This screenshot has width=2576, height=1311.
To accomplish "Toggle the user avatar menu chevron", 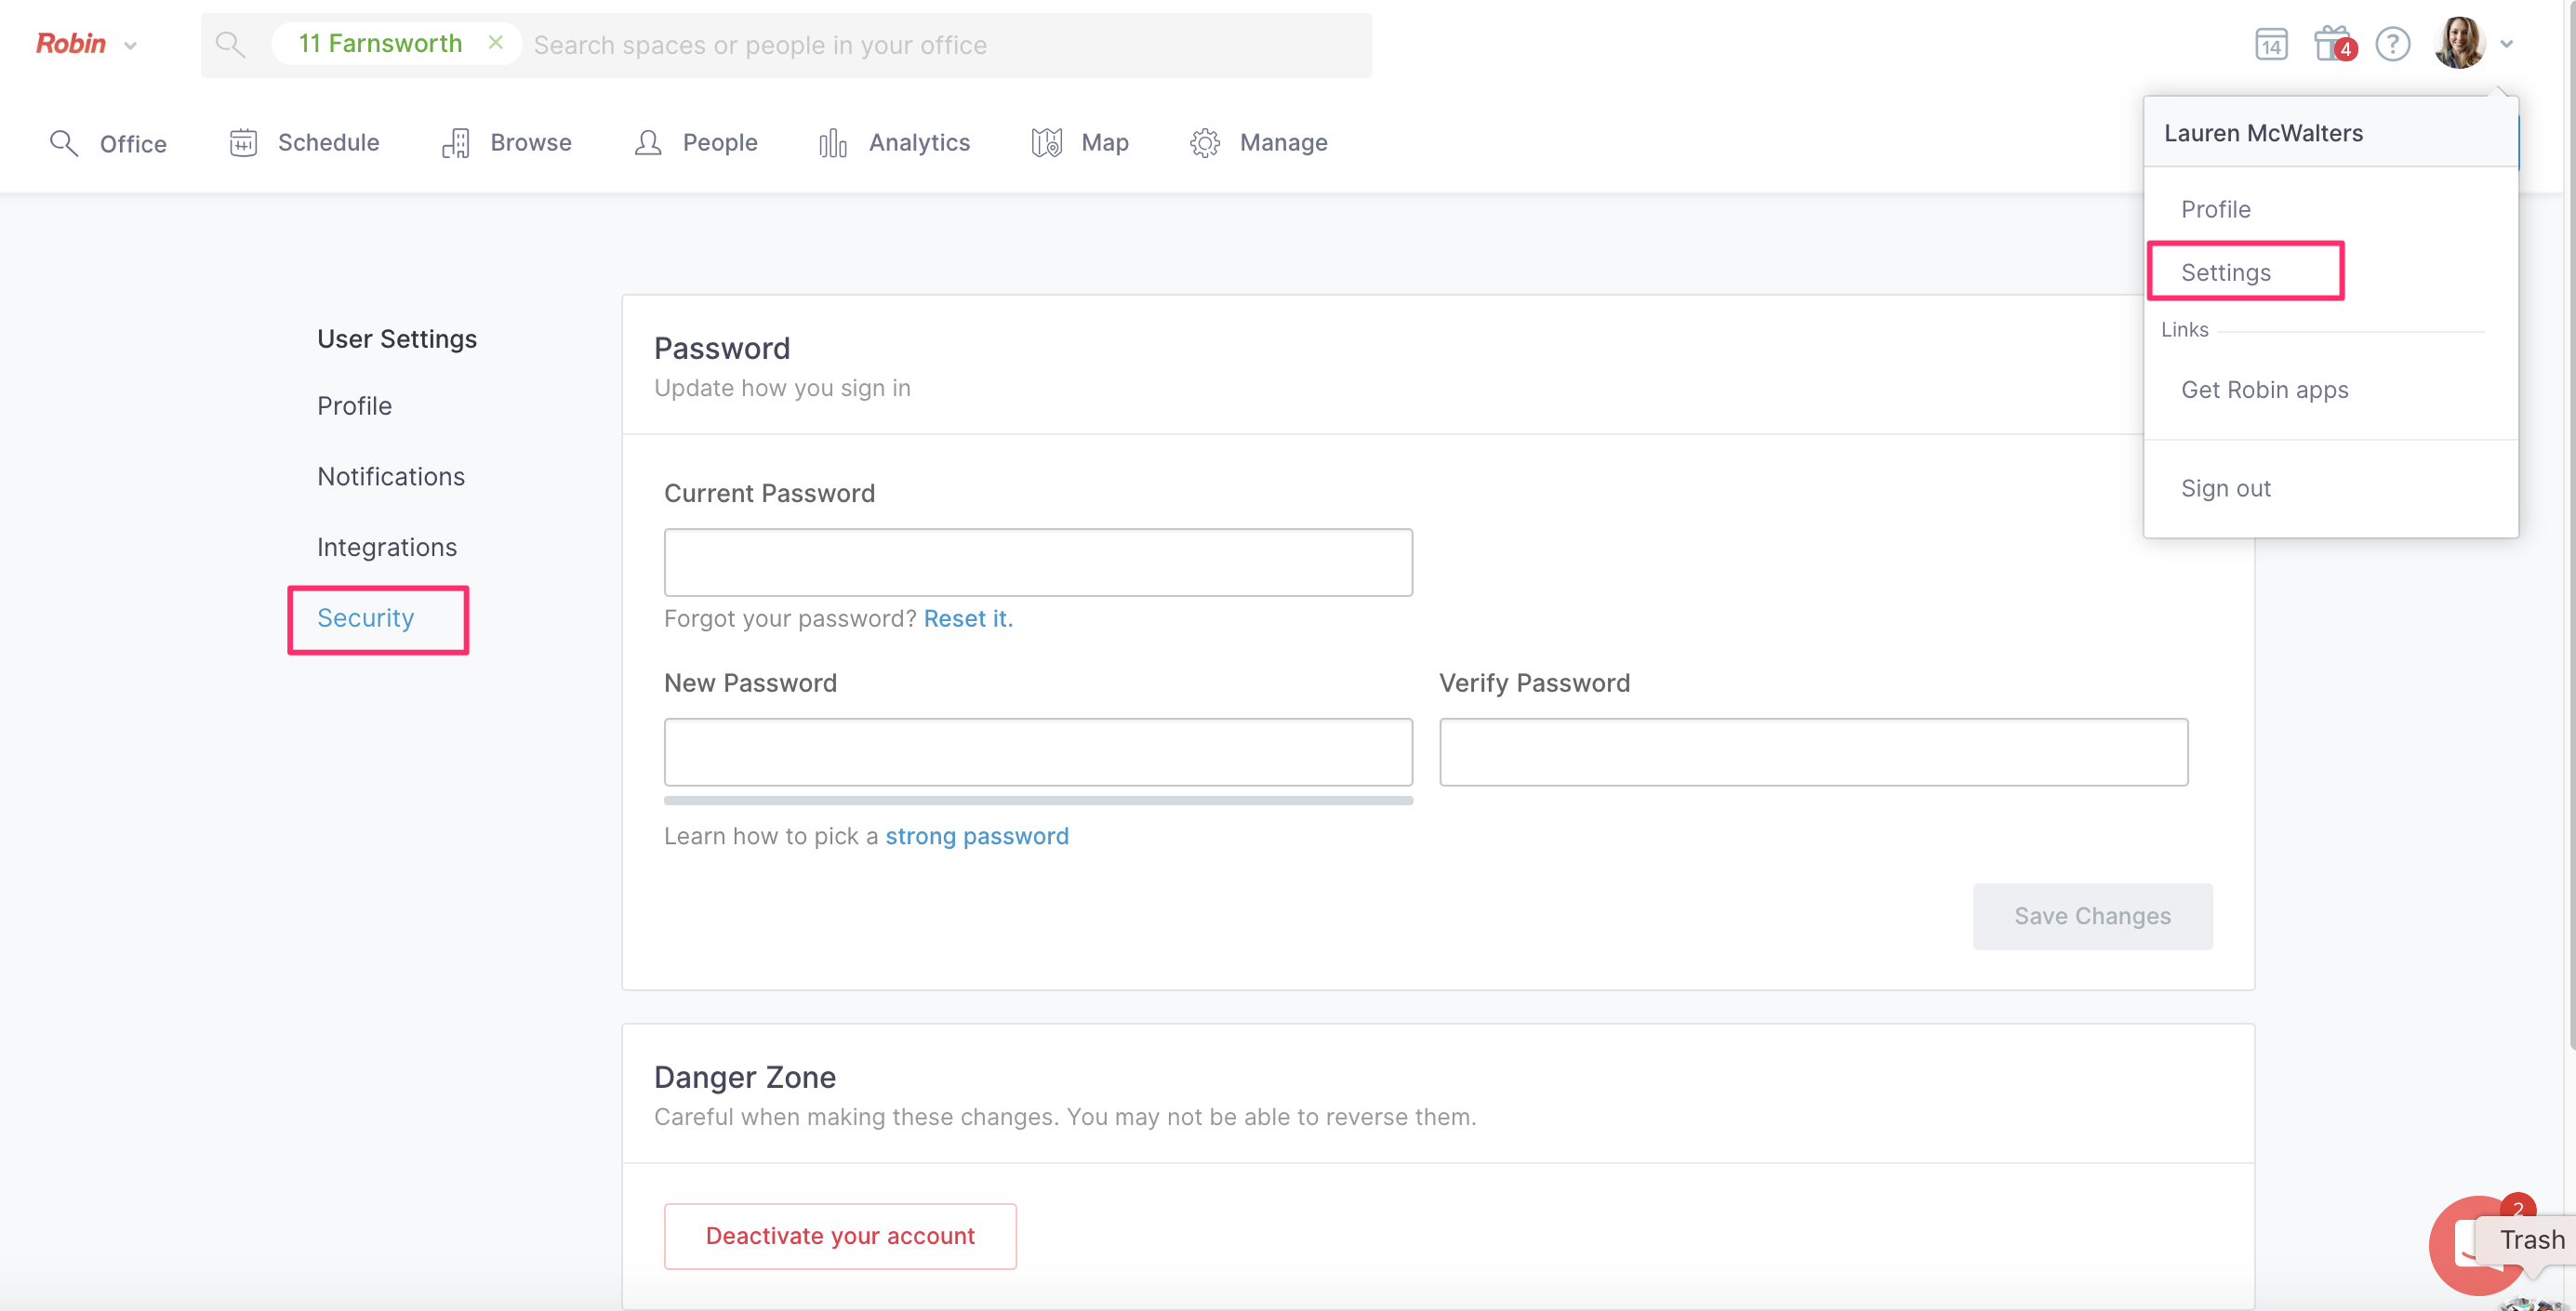I will coord(2507,45).
